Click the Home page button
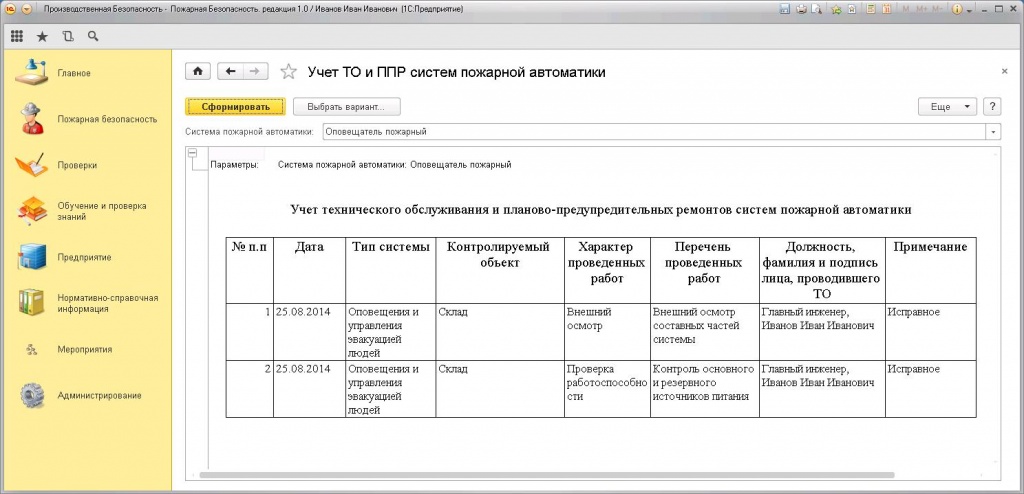The image size is (1024, 494). coord(197,71)
